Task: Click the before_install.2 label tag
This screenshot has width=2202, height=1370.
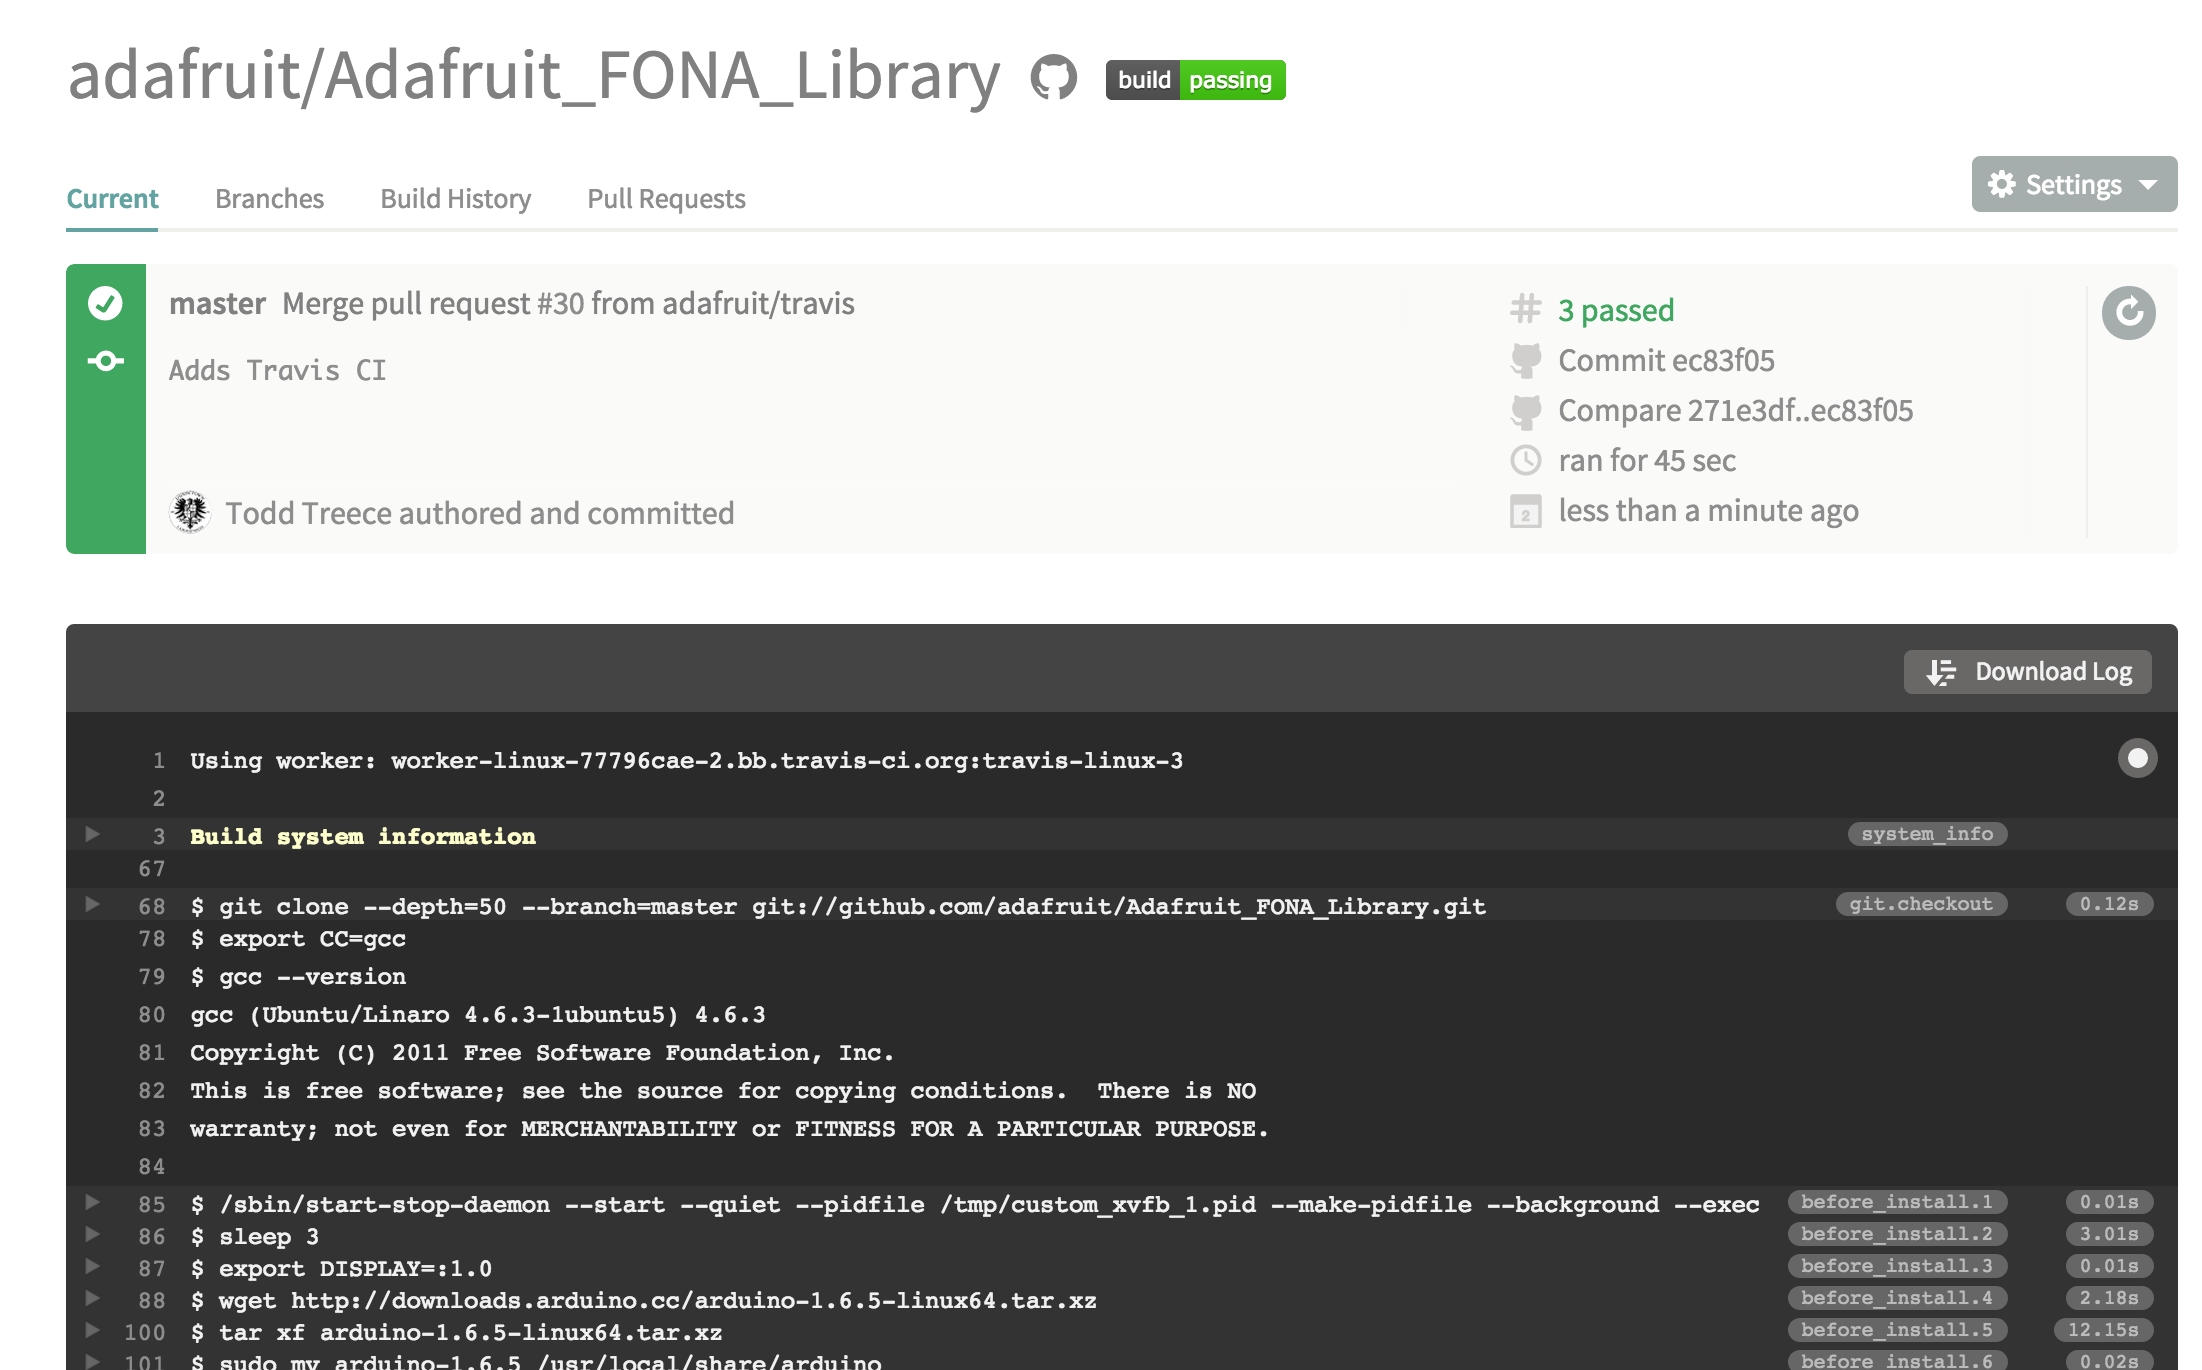Action: click(1897, 1234)
